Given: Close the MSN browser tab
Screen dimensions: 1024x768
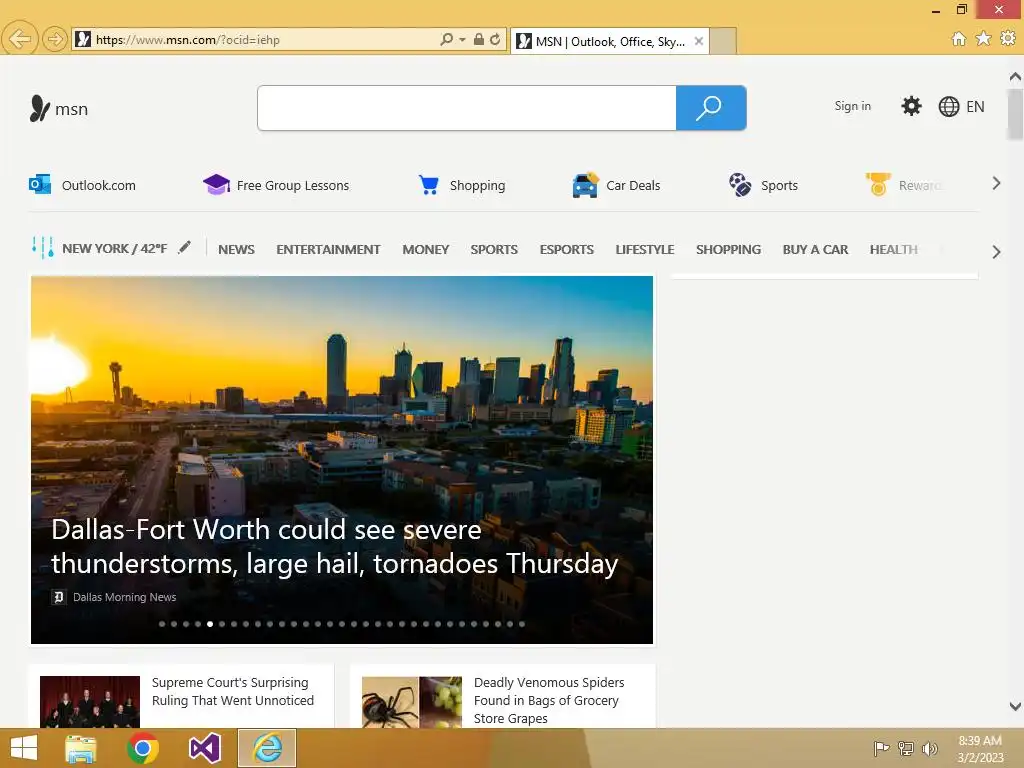Looking at the screenshot, I should click(x=699, y=41).
